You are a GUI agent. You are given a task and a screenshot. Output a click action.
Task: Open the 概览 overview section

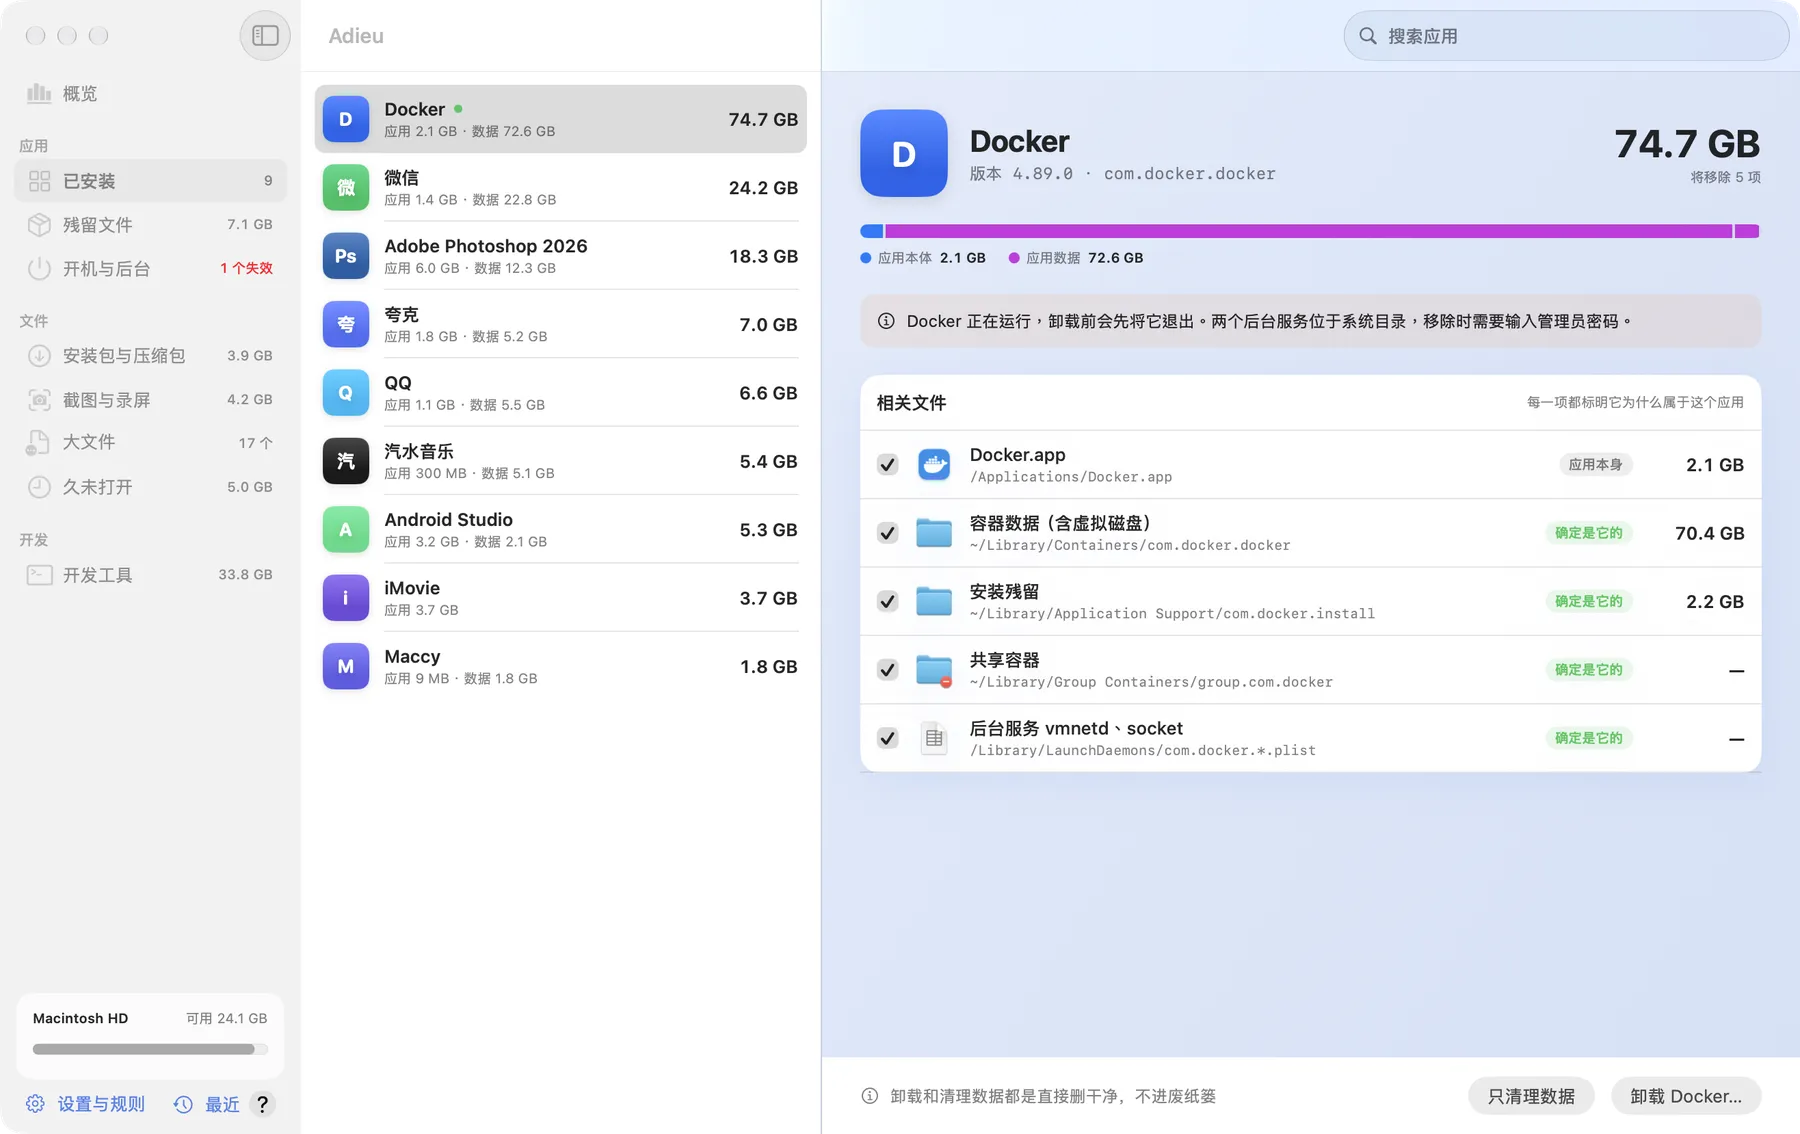(150, 93)
